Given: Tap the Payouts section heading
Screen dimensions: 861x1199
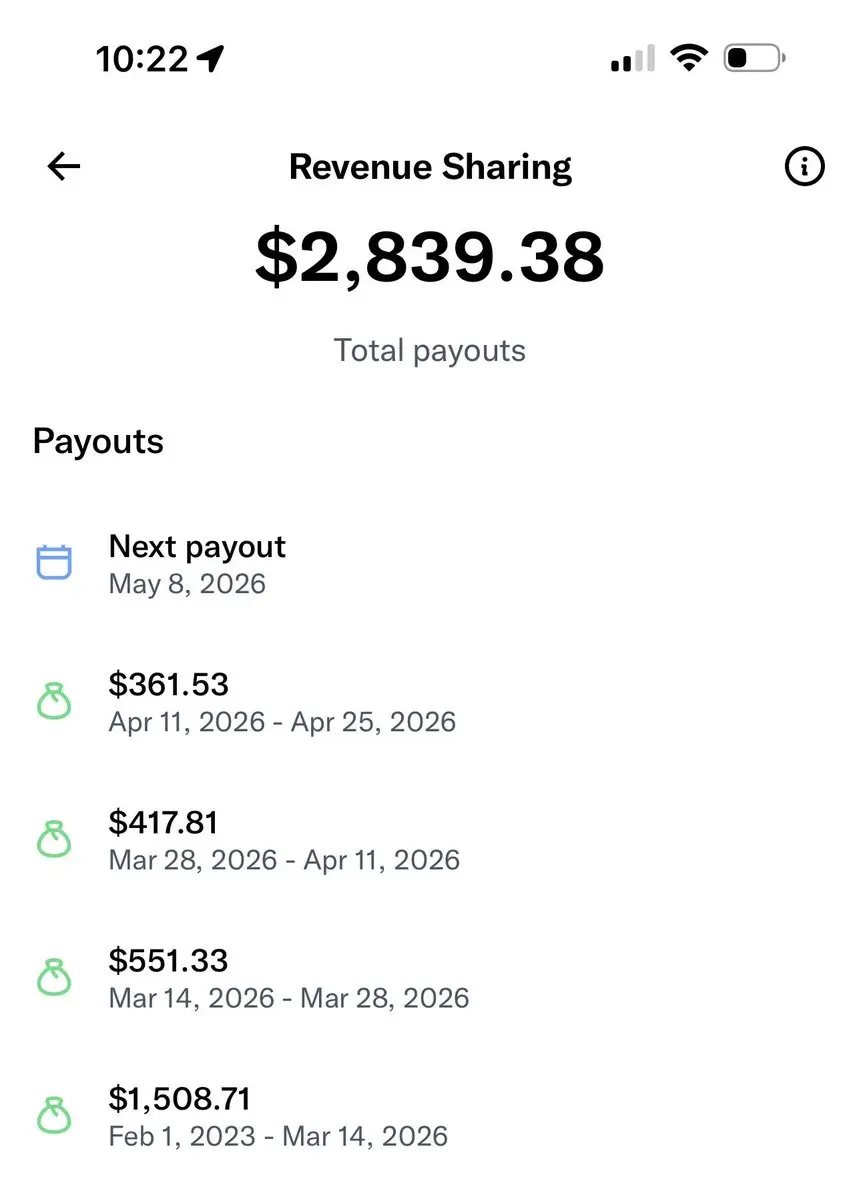Looking at the screenshot, I should point(98,441).
